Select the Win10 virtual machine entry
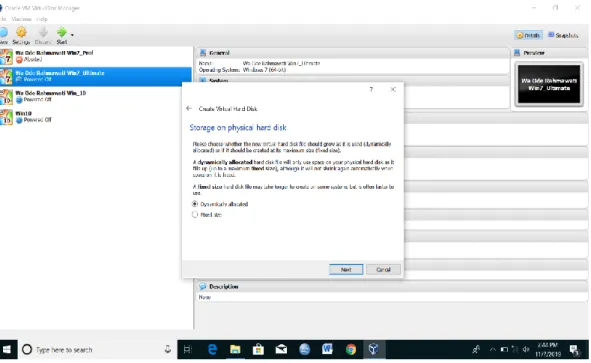 tap(96, 117)
